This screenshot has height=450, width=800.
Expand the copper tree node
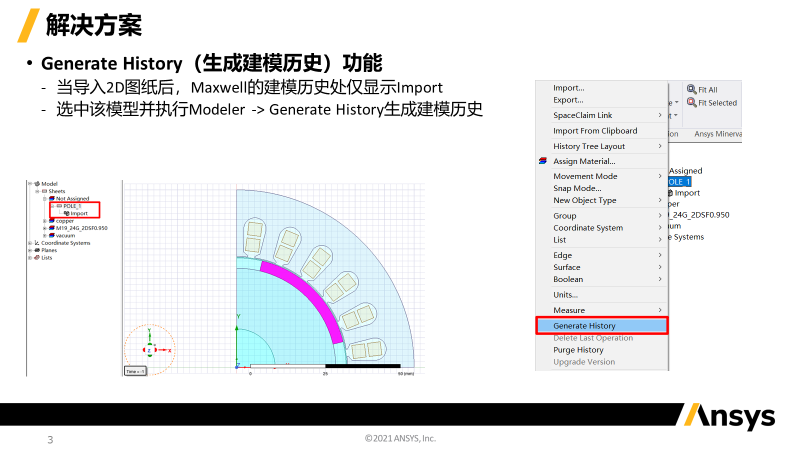click(45, 221)
